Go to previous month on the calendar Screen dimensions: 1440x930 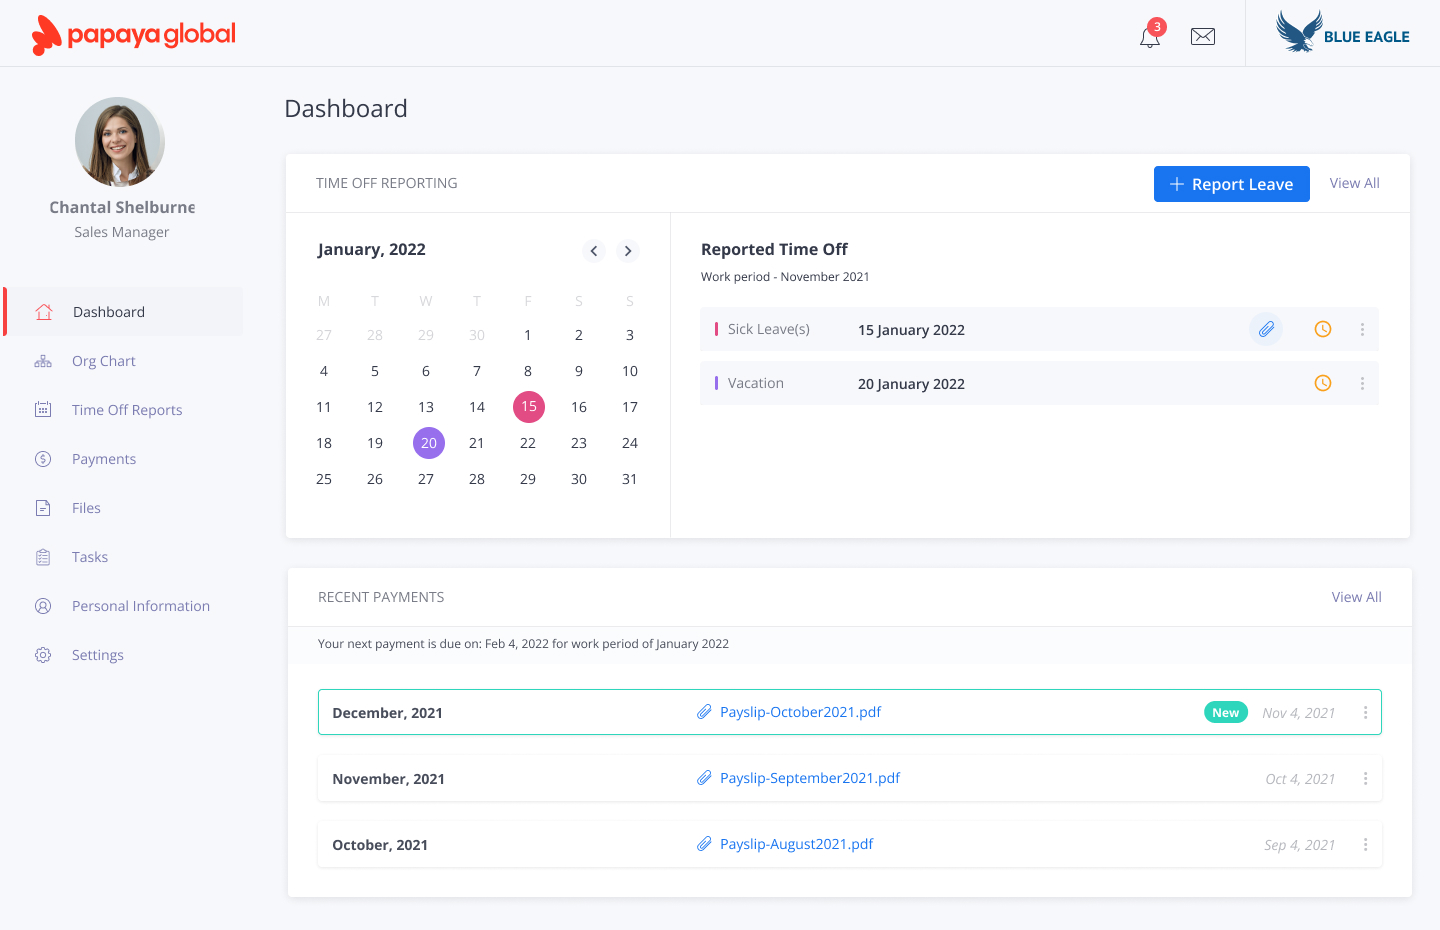594,251
